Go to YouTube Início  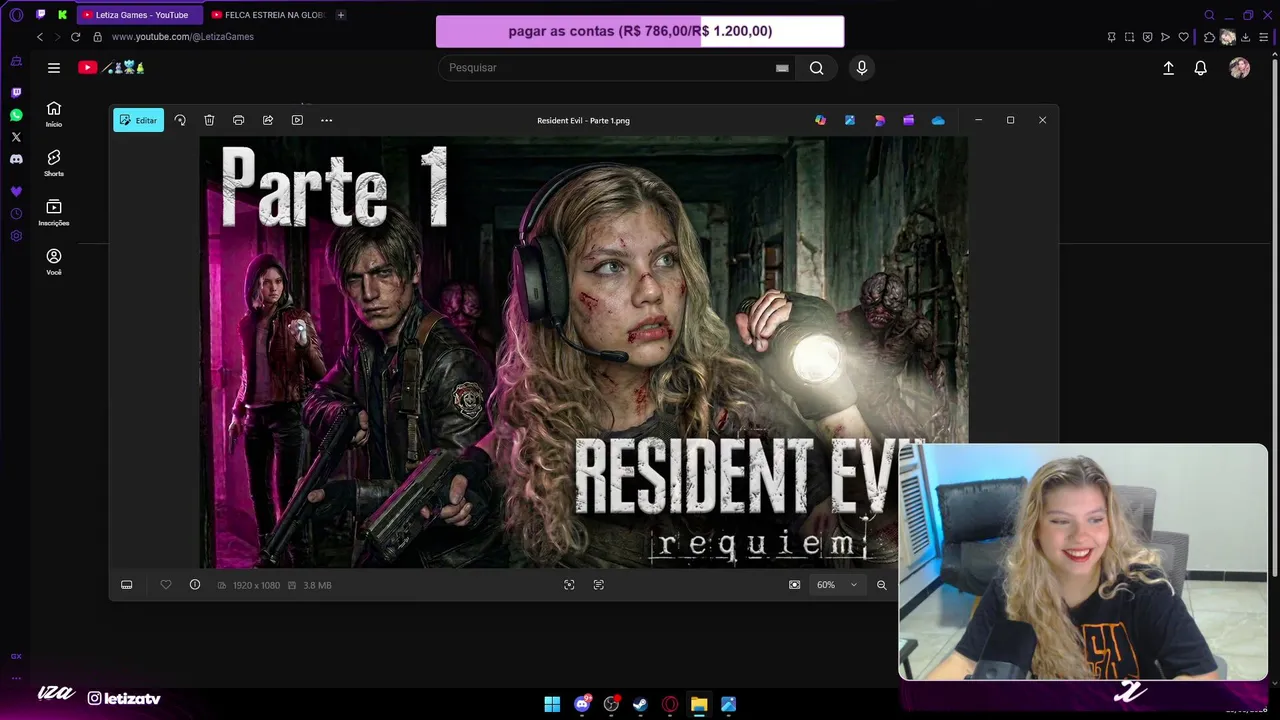pos(54,114)
